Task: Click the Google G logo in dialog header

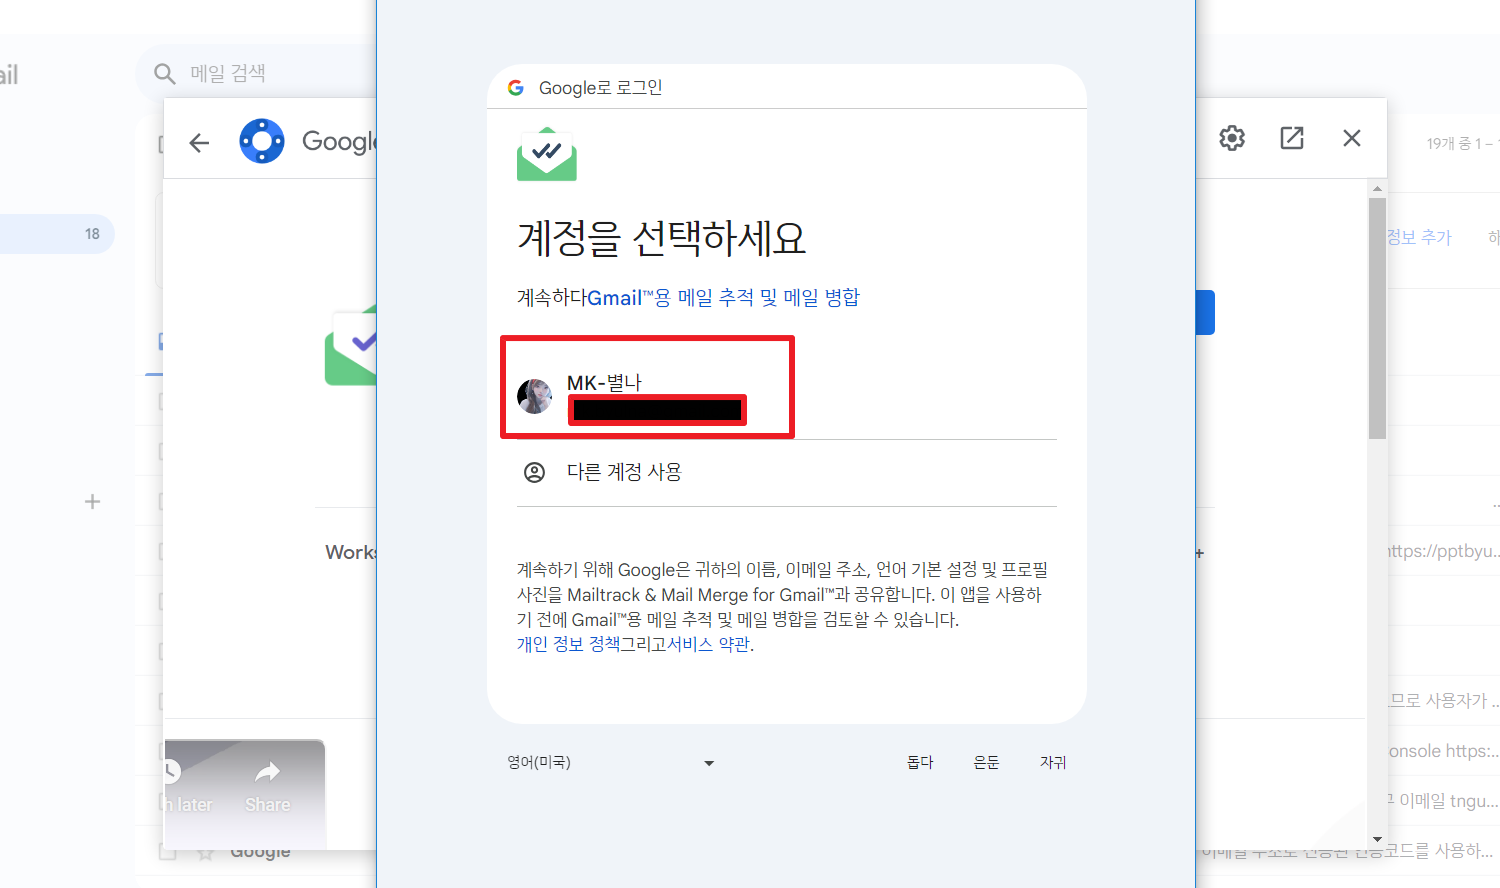Action: coord(516,88)
